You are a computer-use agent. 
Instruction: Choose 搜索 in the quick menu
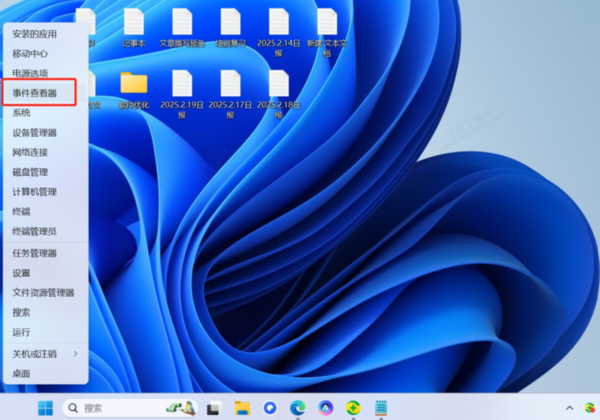click(x=46, y=313)
